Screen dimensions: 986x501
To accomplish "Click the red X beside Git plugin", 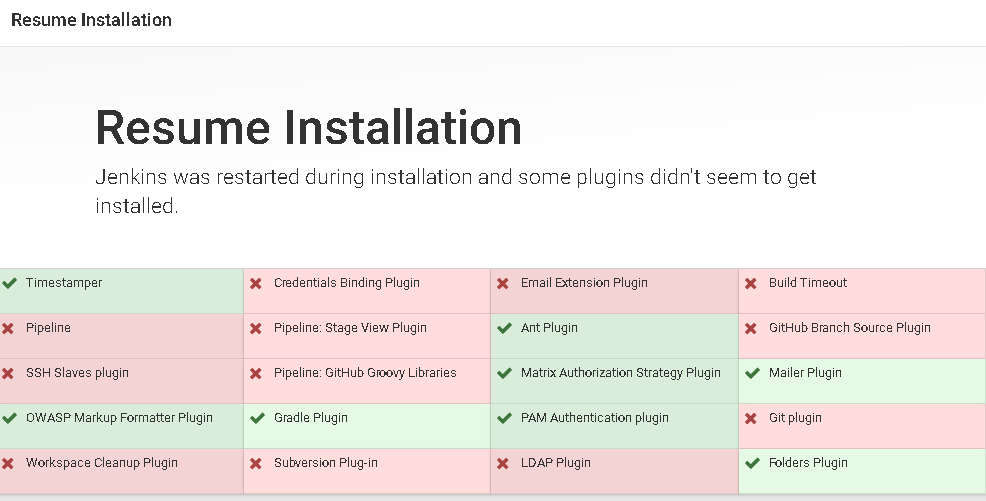I will click(751, 418).
